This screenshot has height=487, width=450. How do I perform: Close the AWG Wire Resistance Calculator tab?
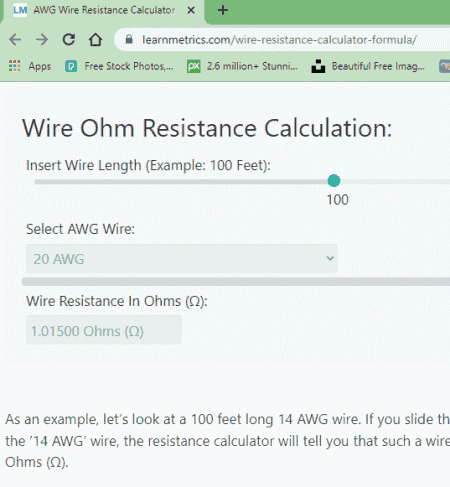click(x=191, y=10)
